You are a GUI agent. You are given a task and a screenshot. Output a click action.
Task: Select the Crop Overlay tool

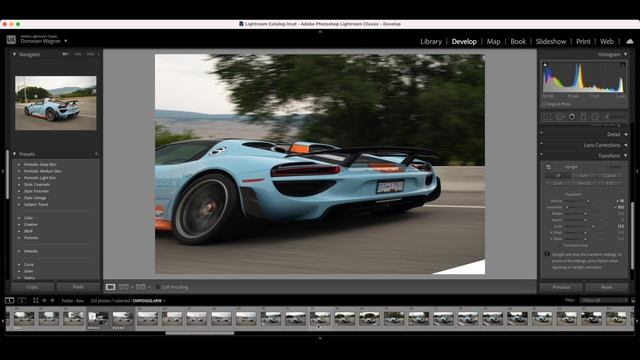pyautogui.click(x=547, y=117)
